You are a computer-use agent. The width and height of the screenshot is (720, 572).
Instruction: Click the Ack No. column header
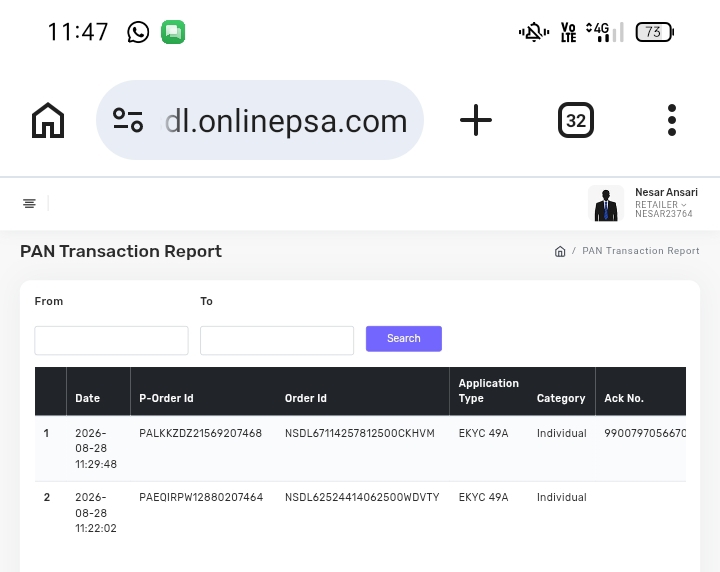[x=624, y=398]
